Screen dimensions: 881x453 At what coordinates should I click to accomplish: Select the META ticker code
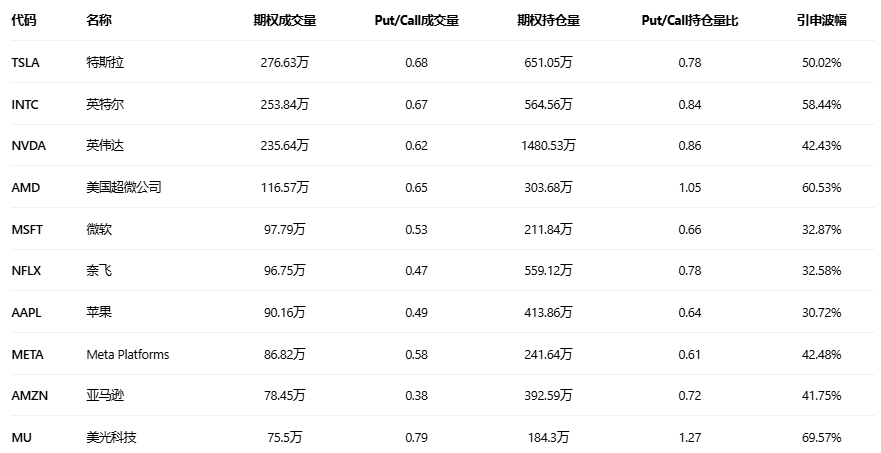(27, 354)
